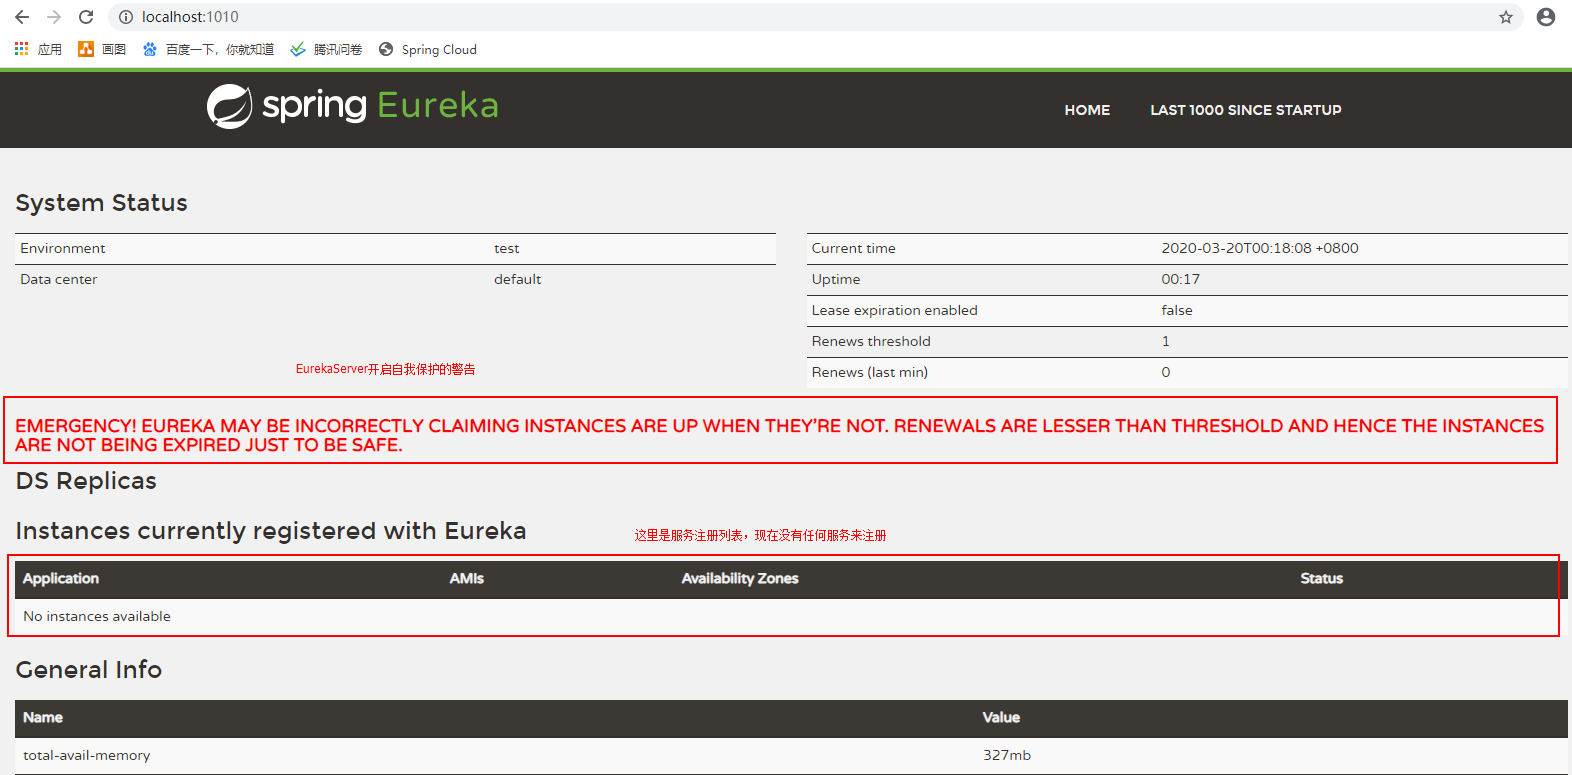Click the Lease expiration enabled label
This screenshot has width=1572, height=775.
pyautogui.click(x=895, y=310)
